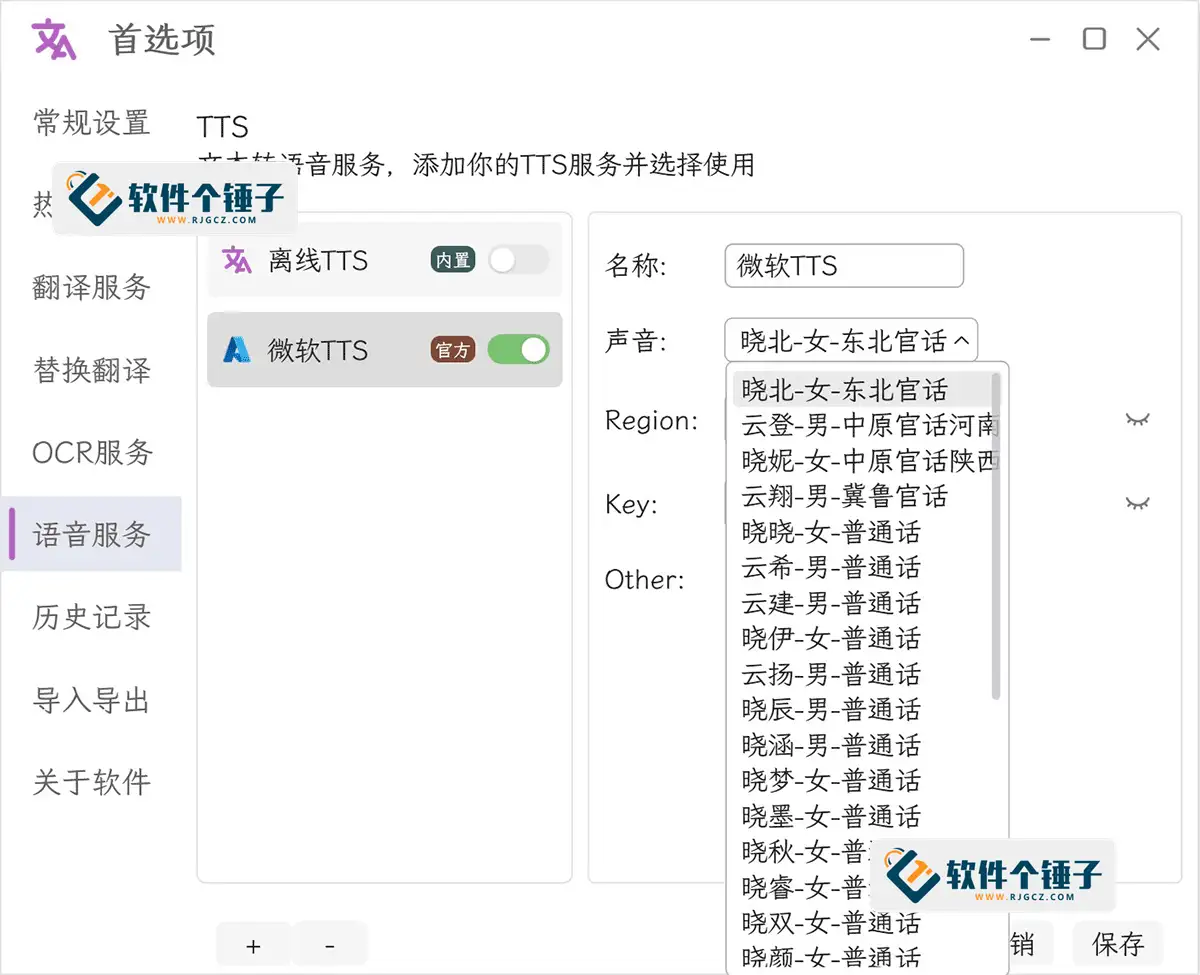Image resolution: width=1200 pixels, height=975 pixels.
Task: Disable the 微软TTS toggle switch
Action: coord(519,349)
